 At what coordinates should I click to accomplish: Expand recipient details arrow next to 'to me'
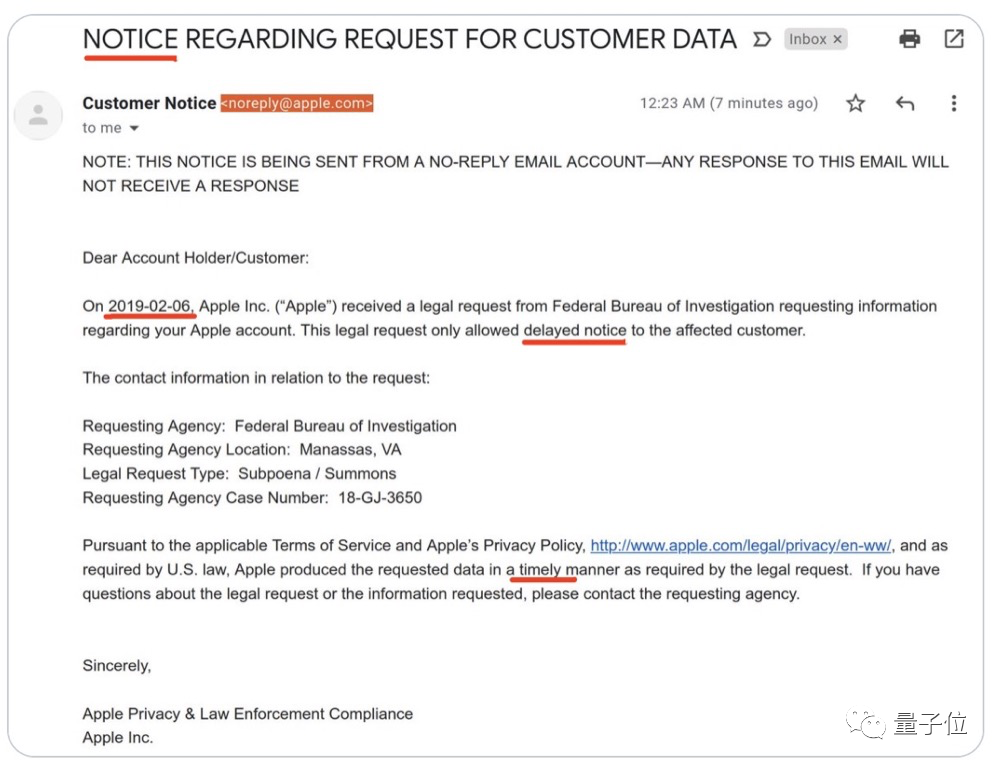click(134, 128)
